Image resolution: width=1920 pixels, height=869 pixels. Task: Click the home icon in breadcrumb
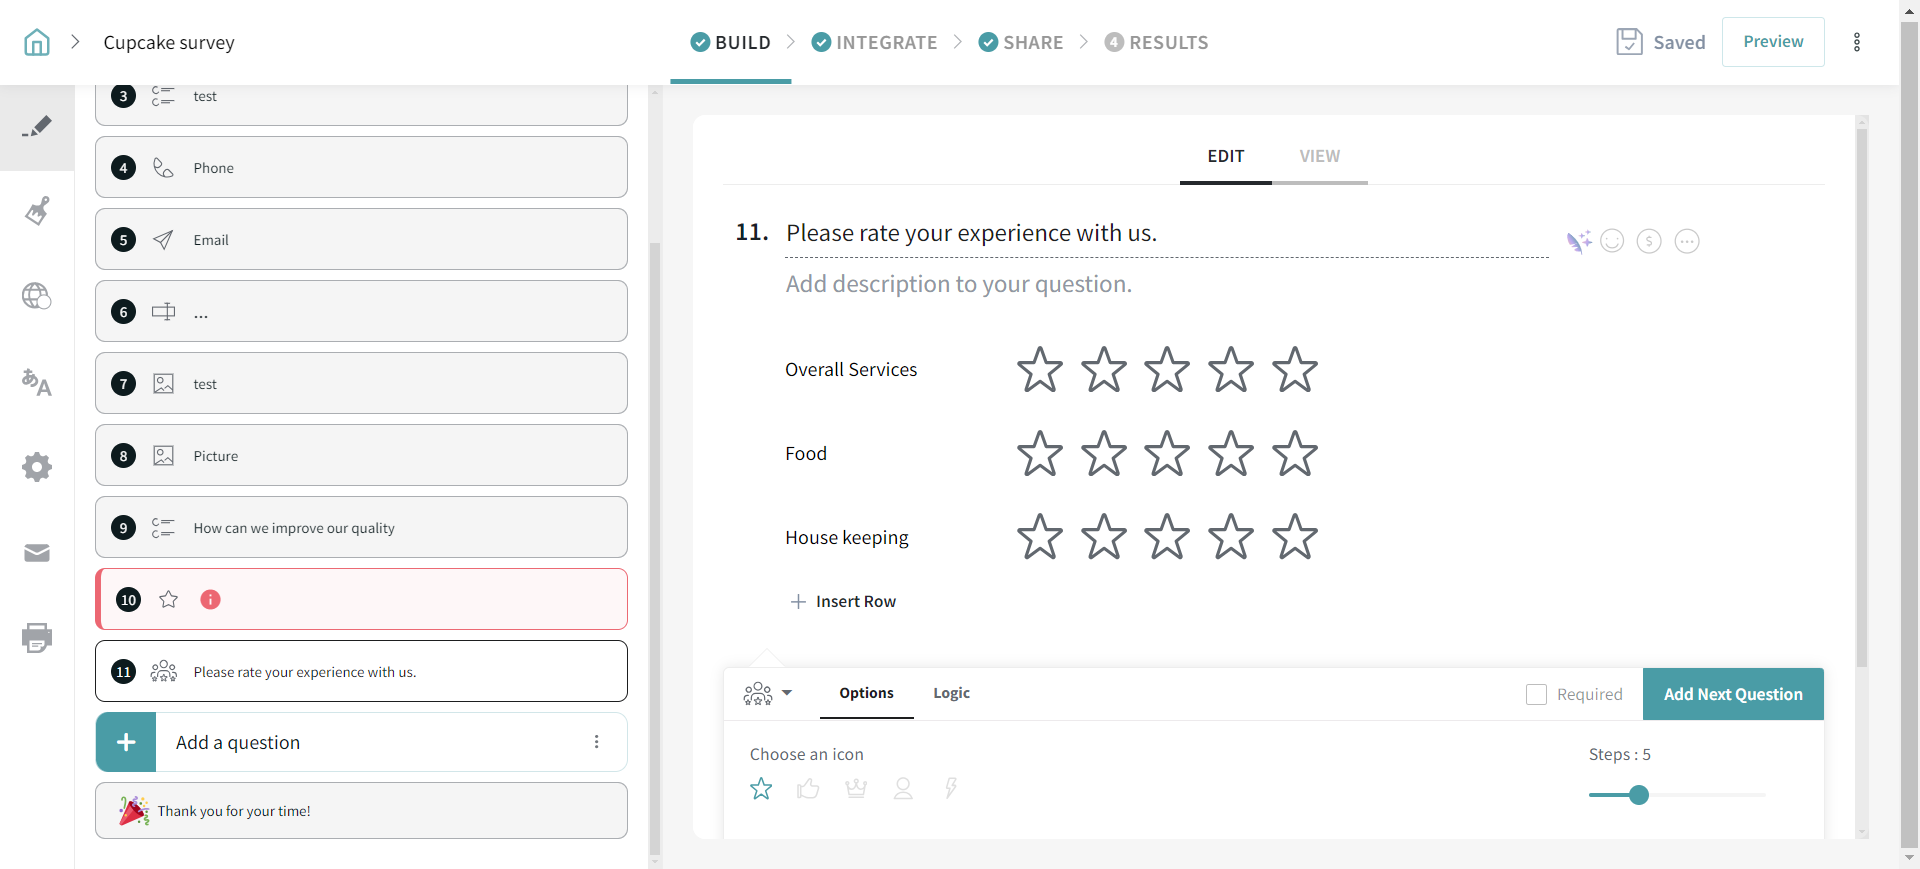click(x=37, y=42)
